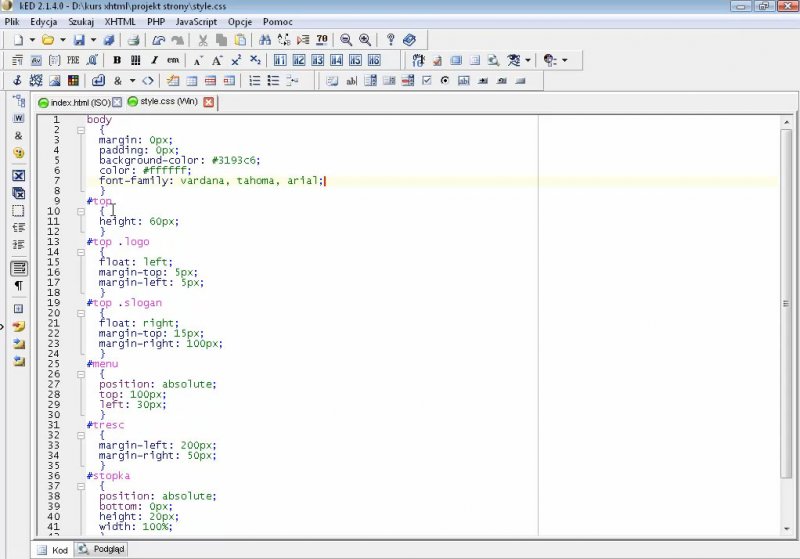Toggle word wrap icon in left sidebar

tap(18, 268)
